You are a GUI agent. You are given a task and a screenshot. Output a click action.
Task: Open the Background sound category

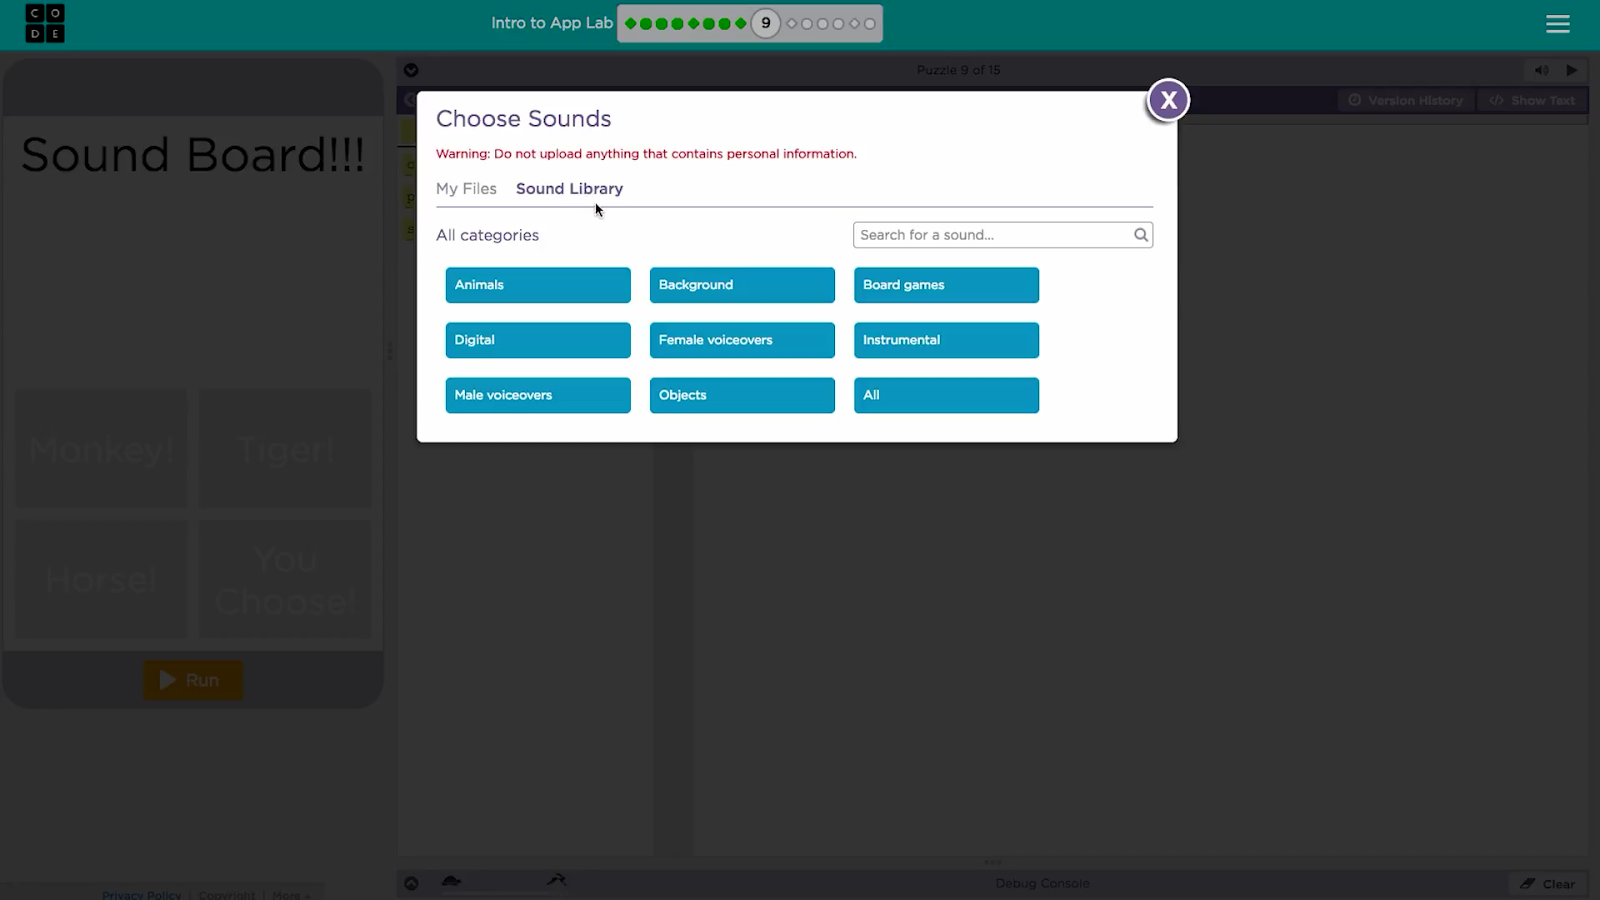pyautogui.click(x=742, y=285)
